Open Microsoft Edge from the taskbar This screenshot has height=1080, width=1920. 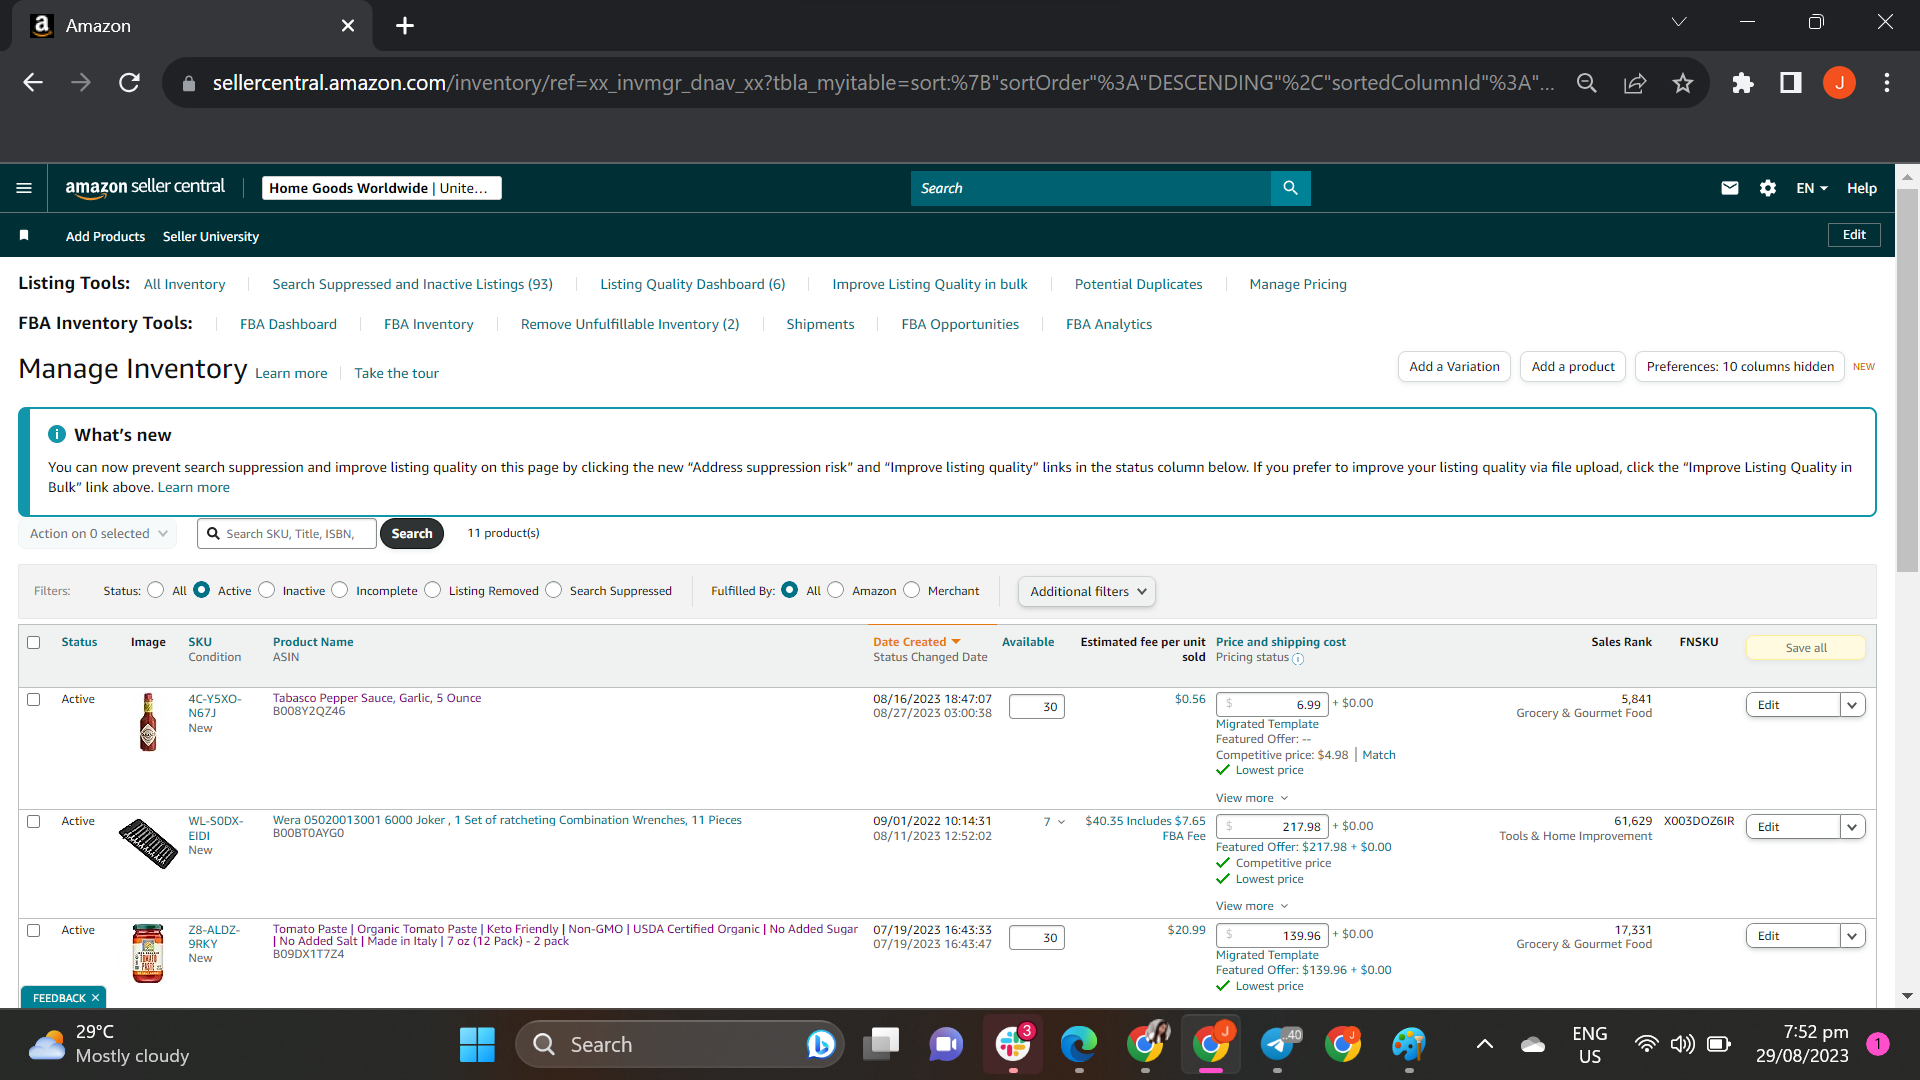point(1079,1045)
